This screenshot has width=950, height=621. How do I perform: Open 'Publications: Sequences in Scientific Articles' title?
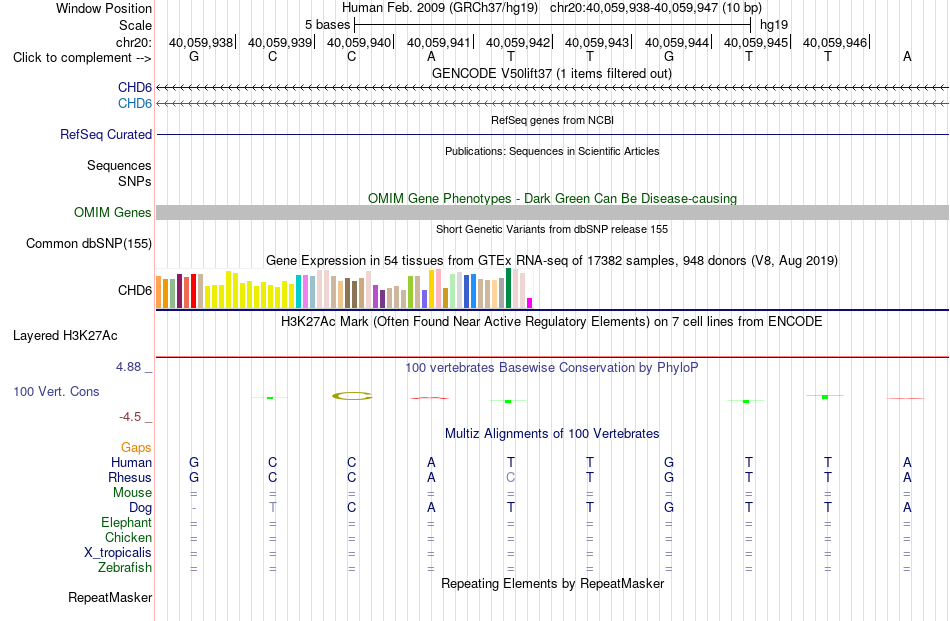coord(552,151)
